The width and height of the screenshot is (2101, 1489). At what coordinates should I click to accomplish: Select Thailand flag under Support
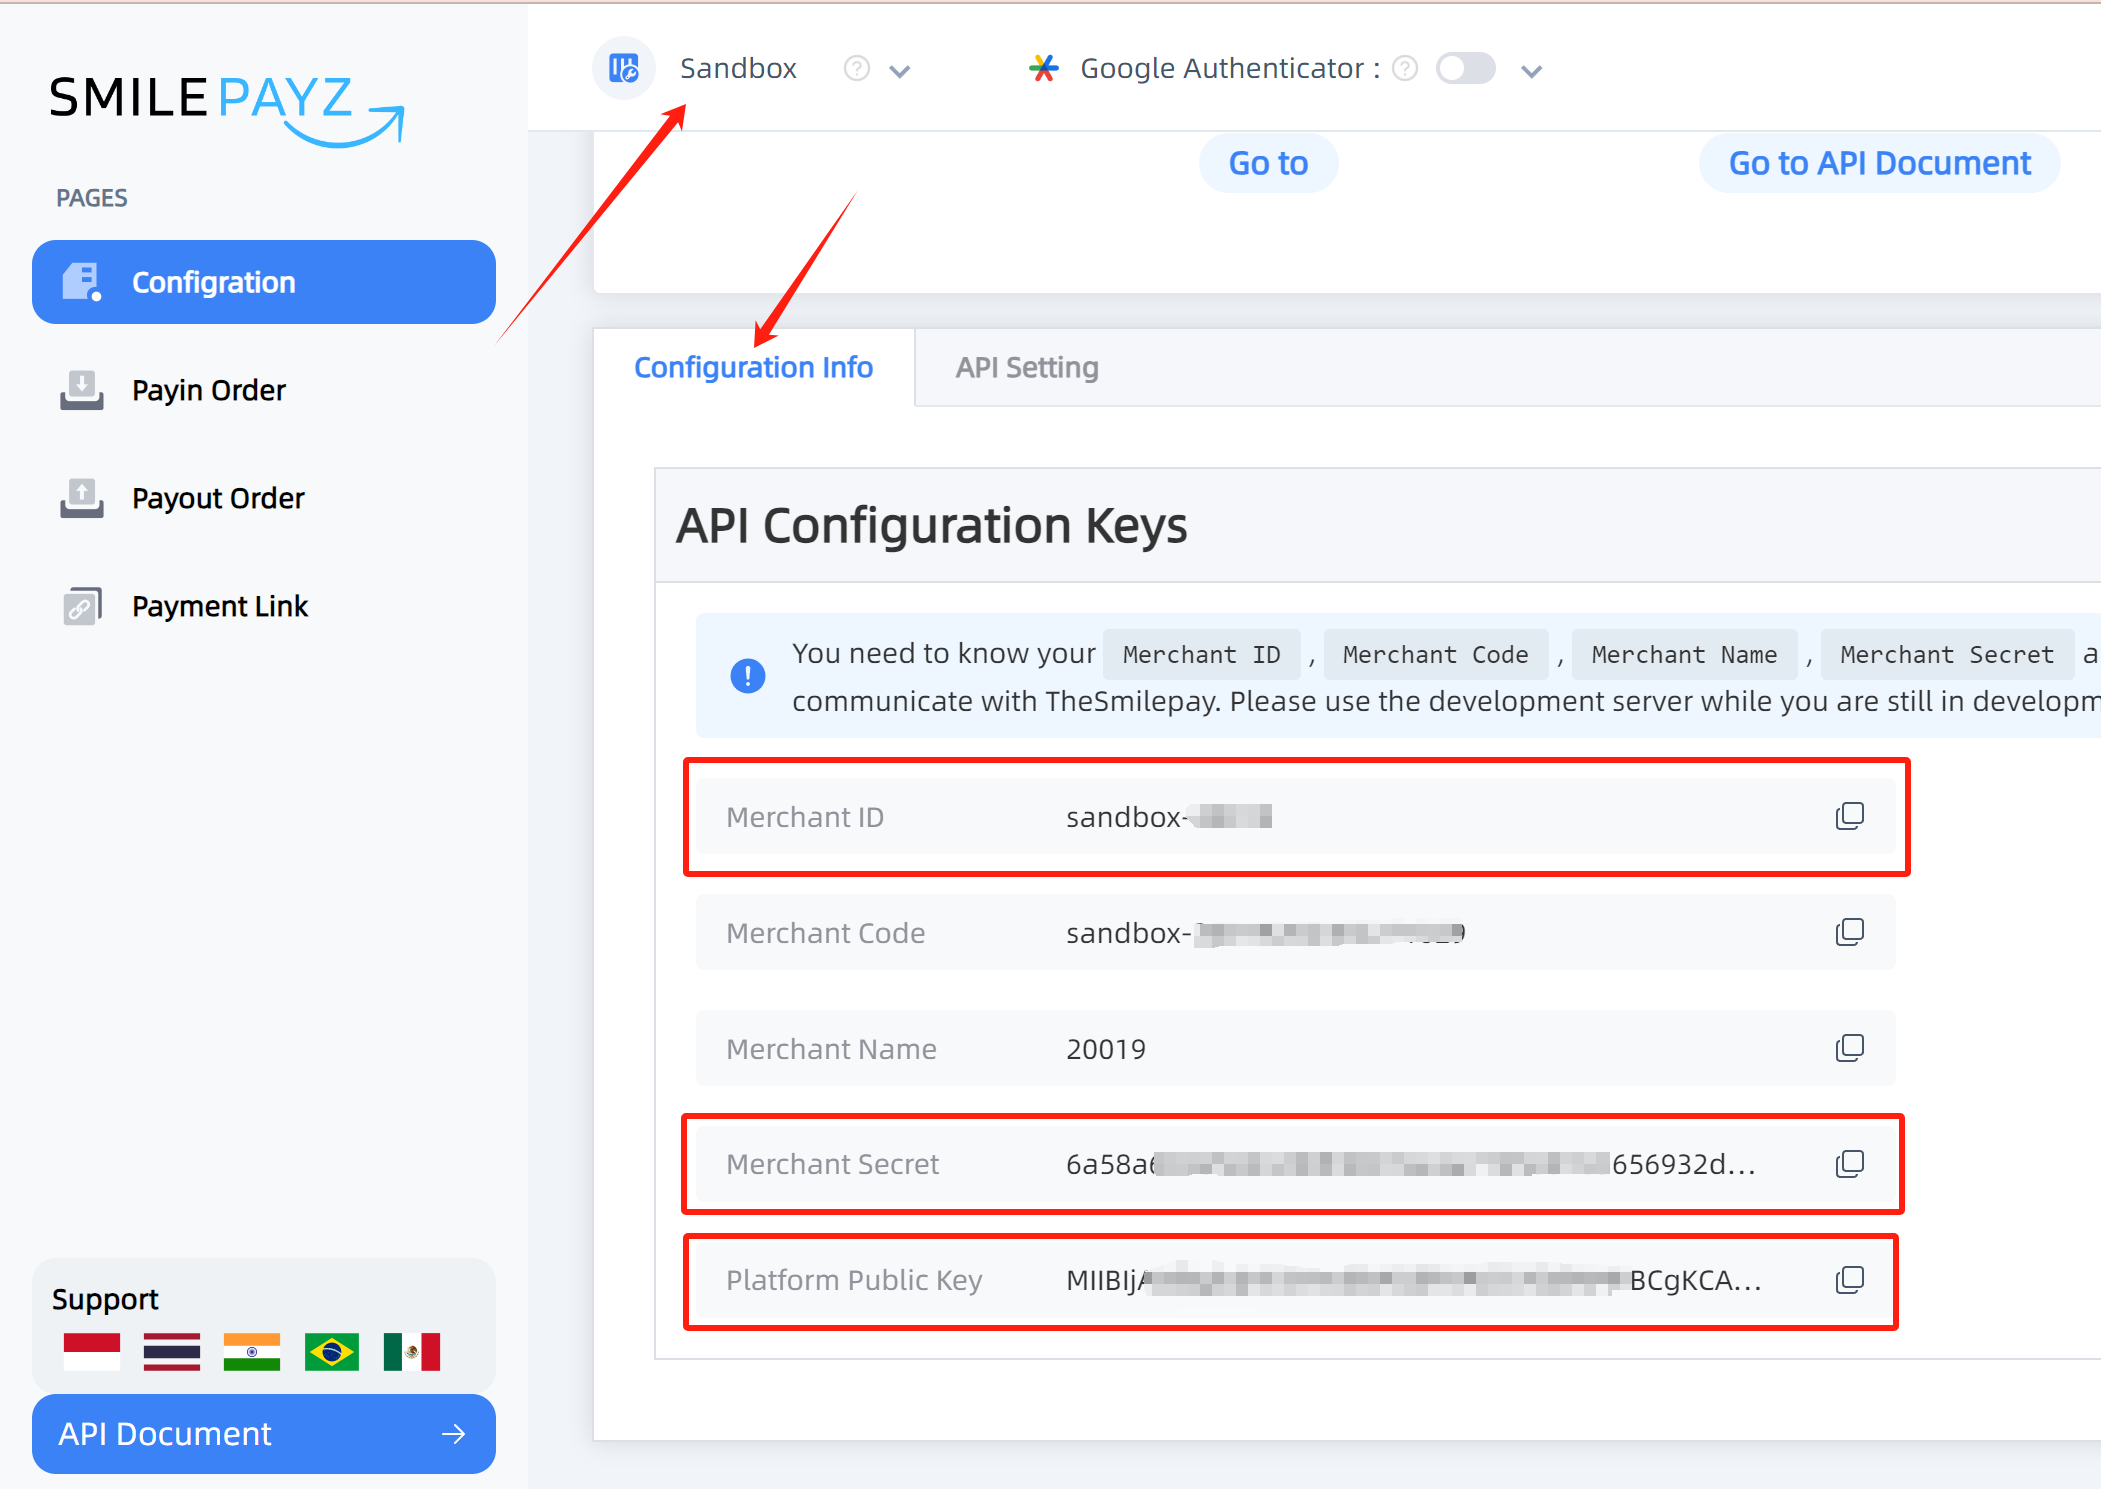click(x=172, y=1352)
